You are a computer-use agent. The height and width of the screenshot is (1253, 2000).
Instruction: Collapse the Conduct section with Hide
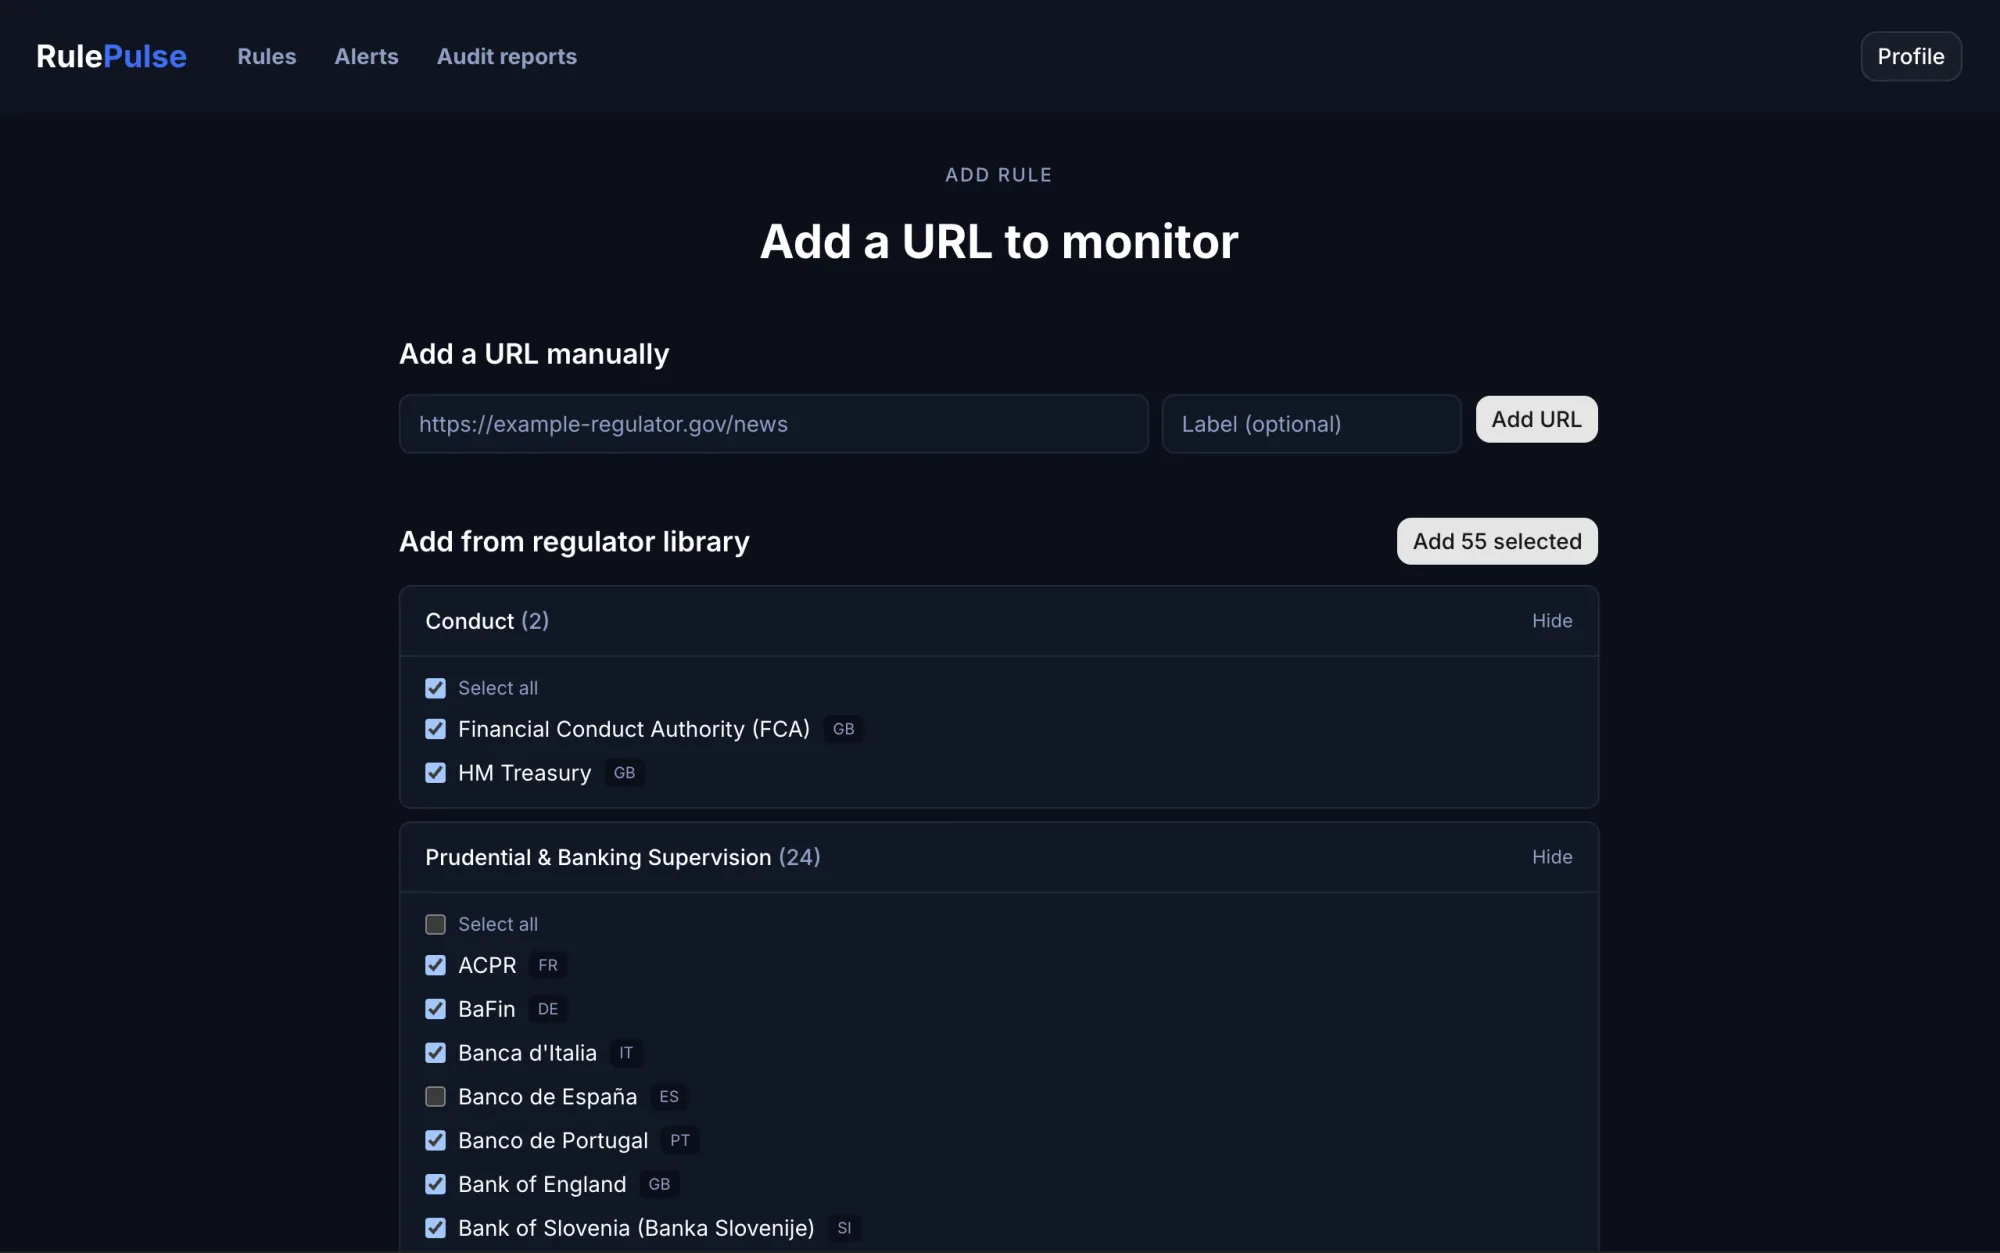pos(1552,621)
